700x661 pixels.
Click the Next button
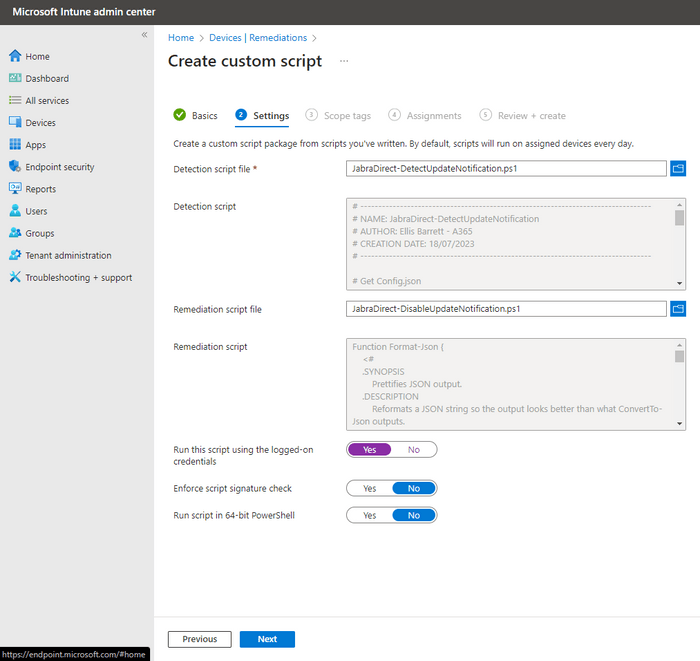pyautogui.click(x=267, y=639)
